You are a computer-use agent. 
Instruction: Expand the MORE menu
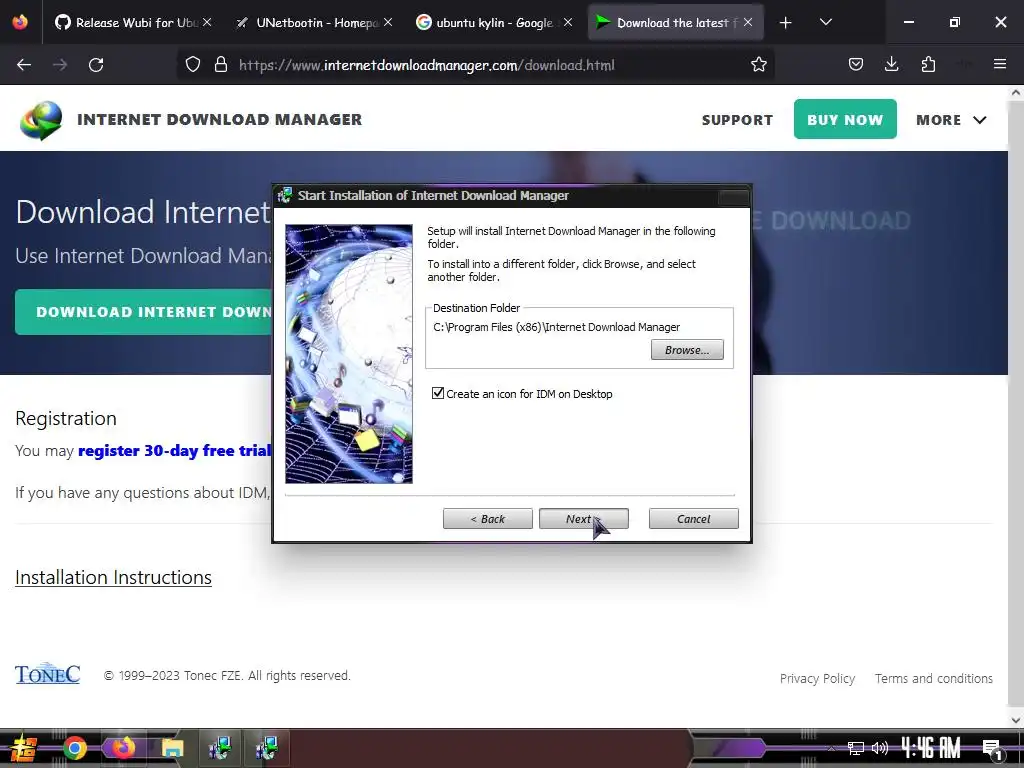951,120
